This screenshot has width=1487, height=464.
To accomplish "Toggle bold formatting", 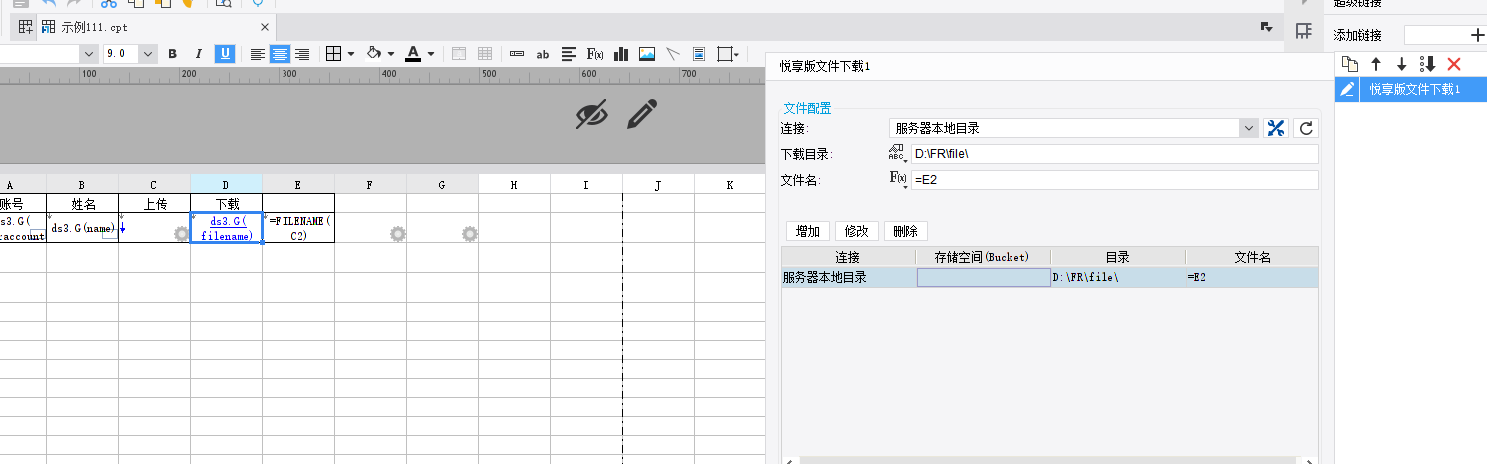I will click(172, 54).
